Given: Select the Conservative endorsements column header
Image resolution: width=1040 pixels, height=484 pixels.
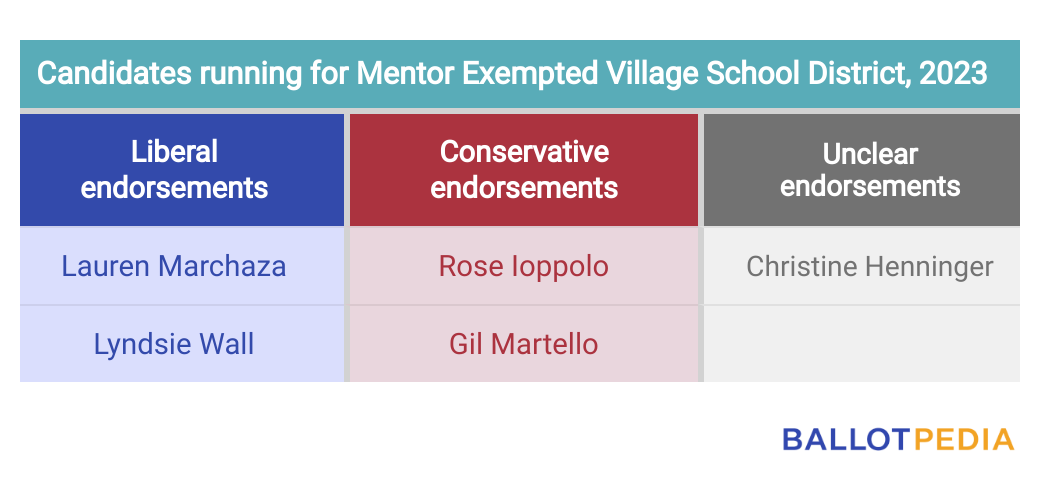Looking at the screenshot, I should [524, 169].
